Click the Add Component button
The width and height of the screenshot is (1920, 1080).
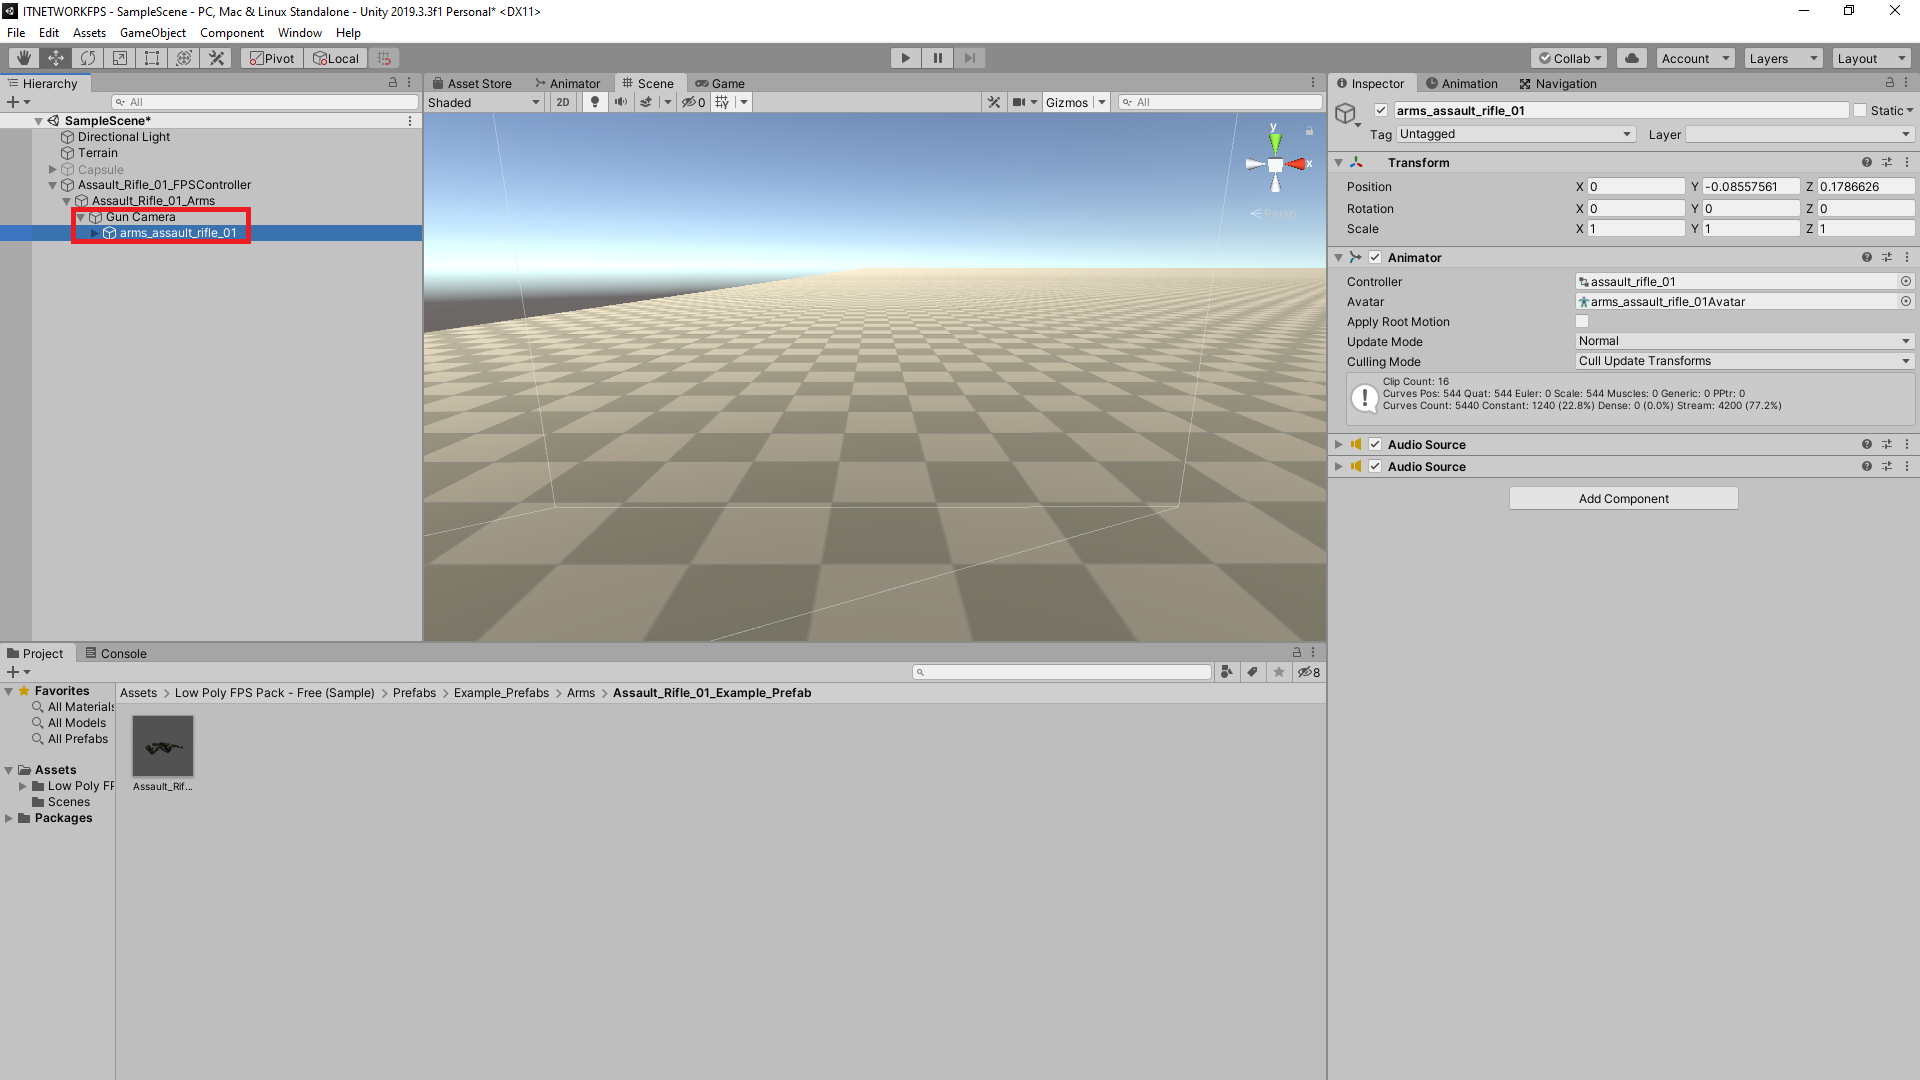(x=1623, y=497)
